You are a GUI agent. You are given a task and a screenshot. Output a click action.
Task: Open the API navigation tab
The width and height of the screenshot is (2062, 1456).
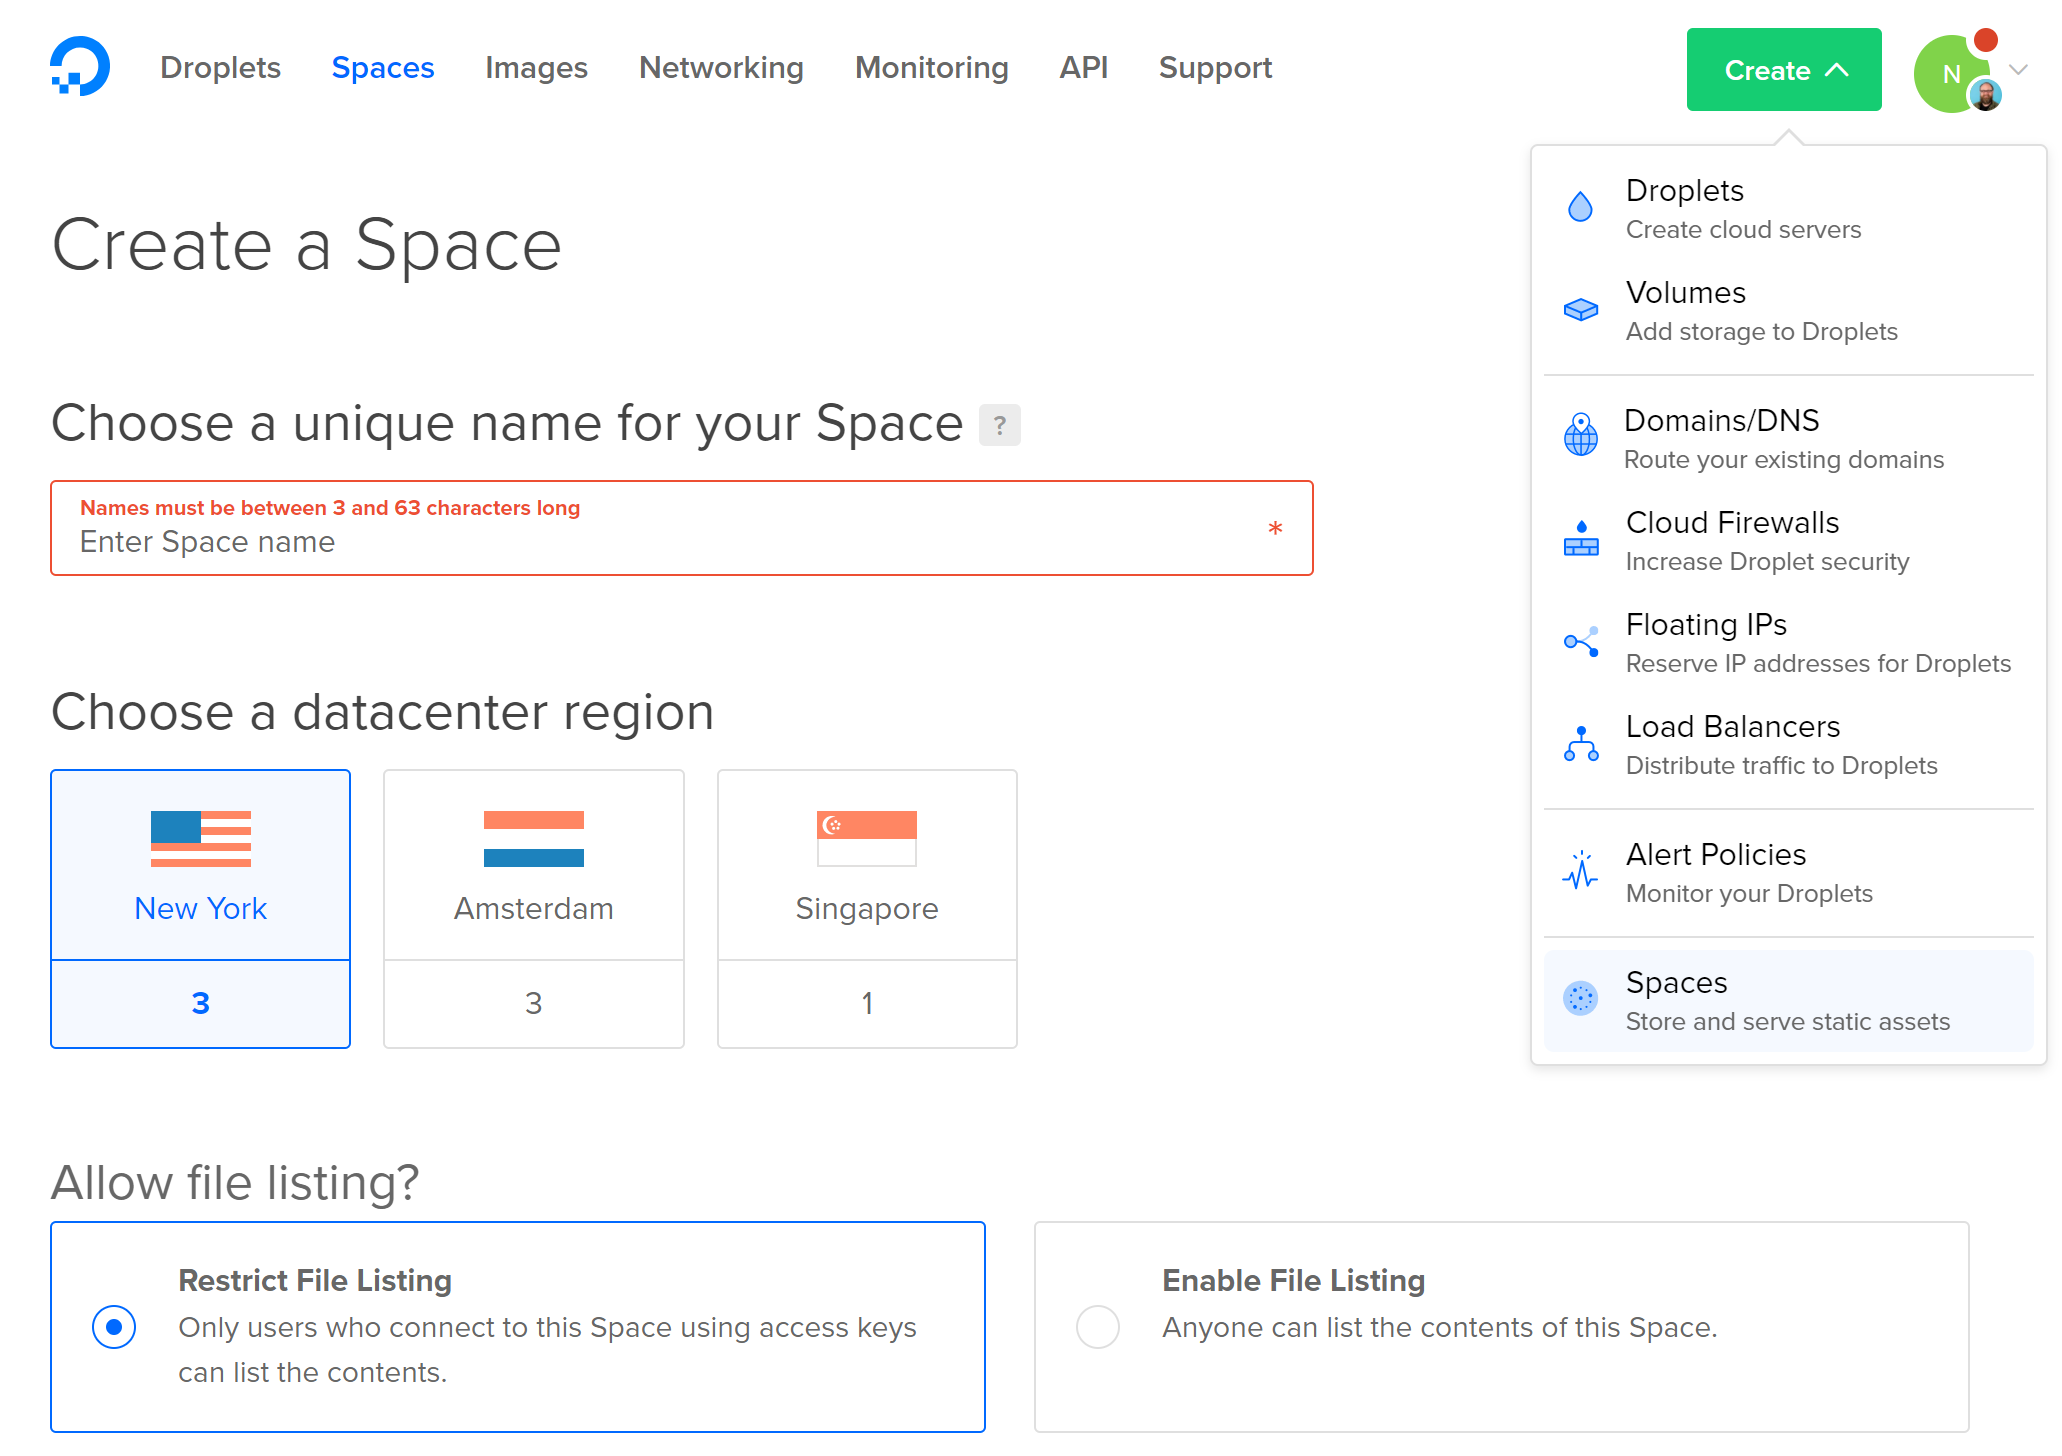point(1083,67)
